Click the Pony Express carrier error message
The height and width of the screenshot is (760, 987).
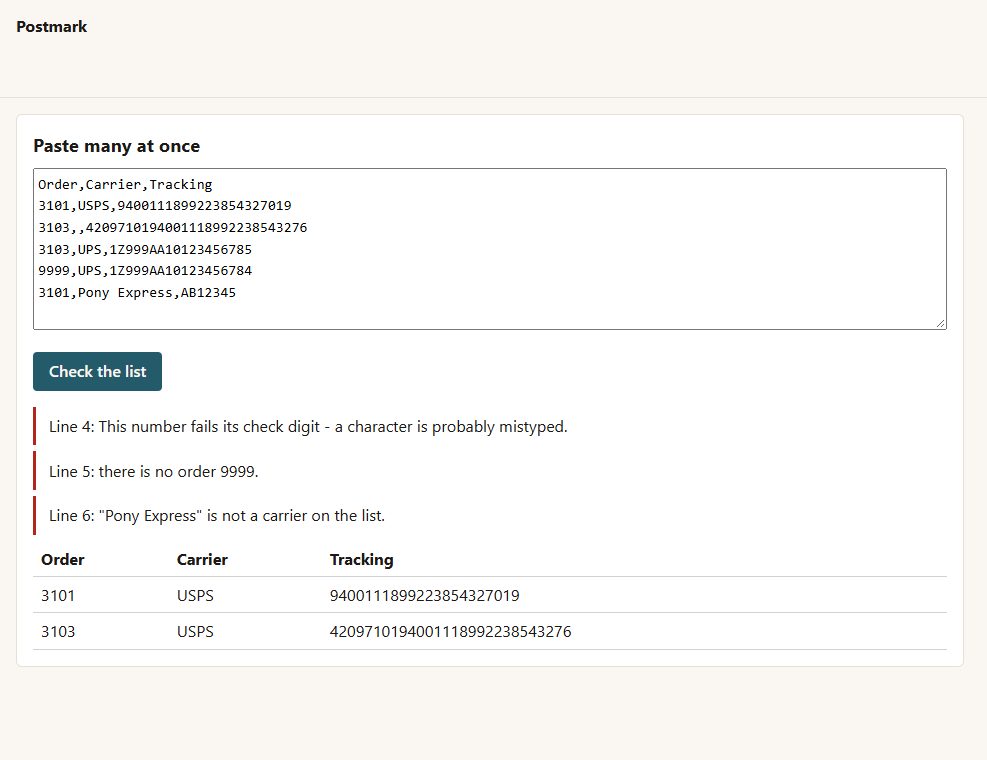(217, 516)
